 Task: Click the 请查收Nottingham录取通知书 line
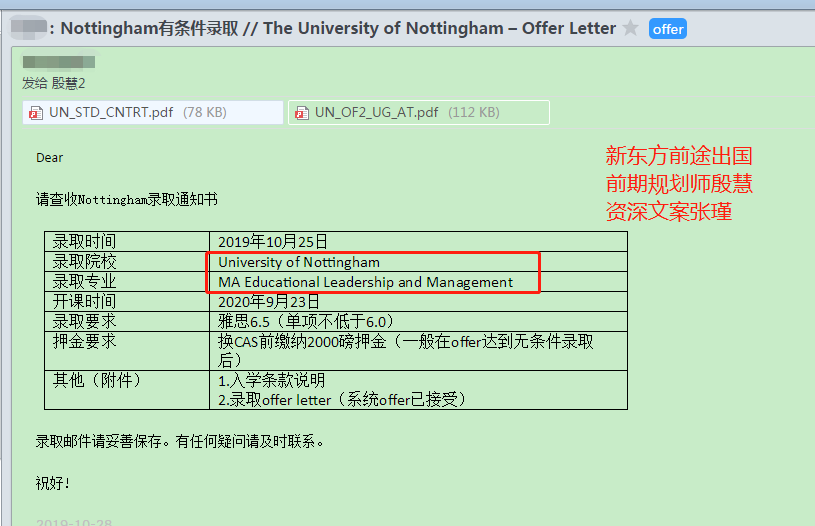pyautogui.click(x=126, y=200)
